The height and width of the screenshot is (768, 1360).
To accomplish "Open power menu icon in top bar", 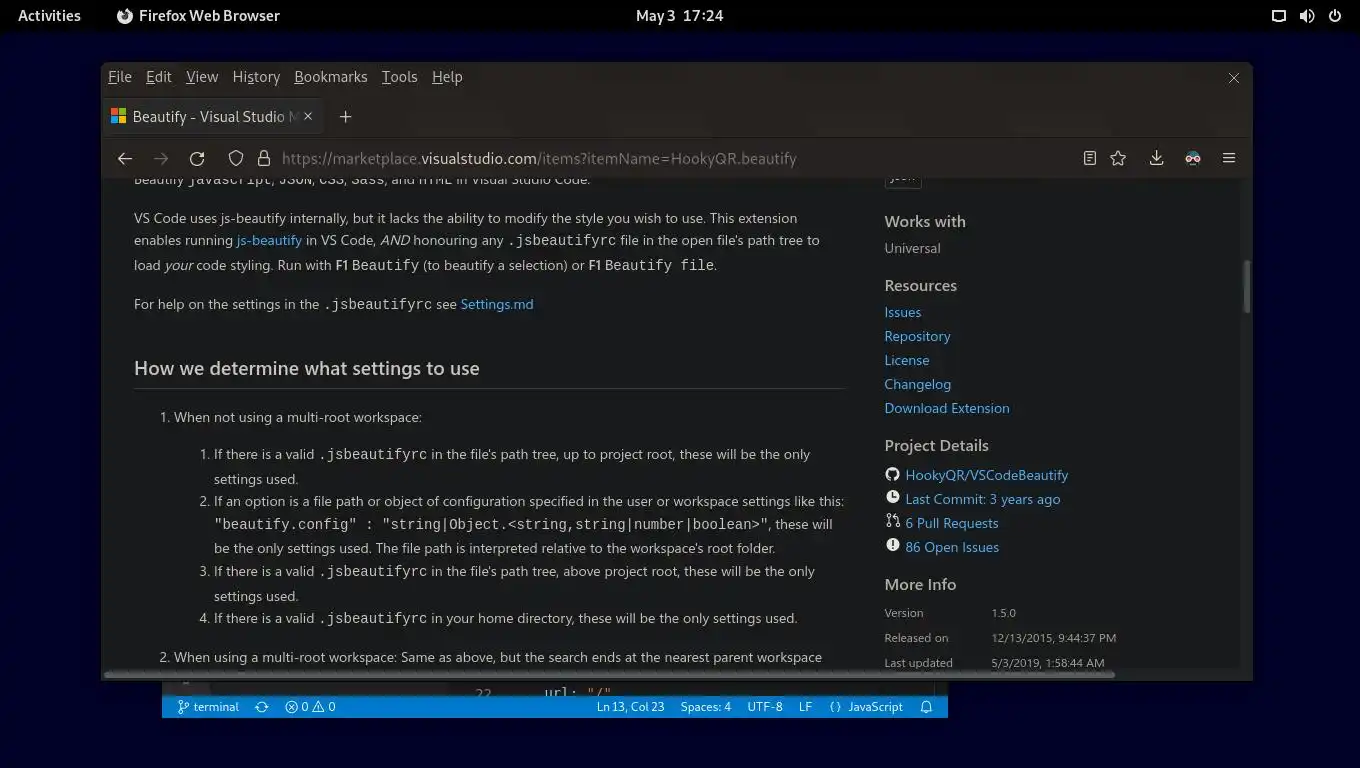I will click(1334, 16).
